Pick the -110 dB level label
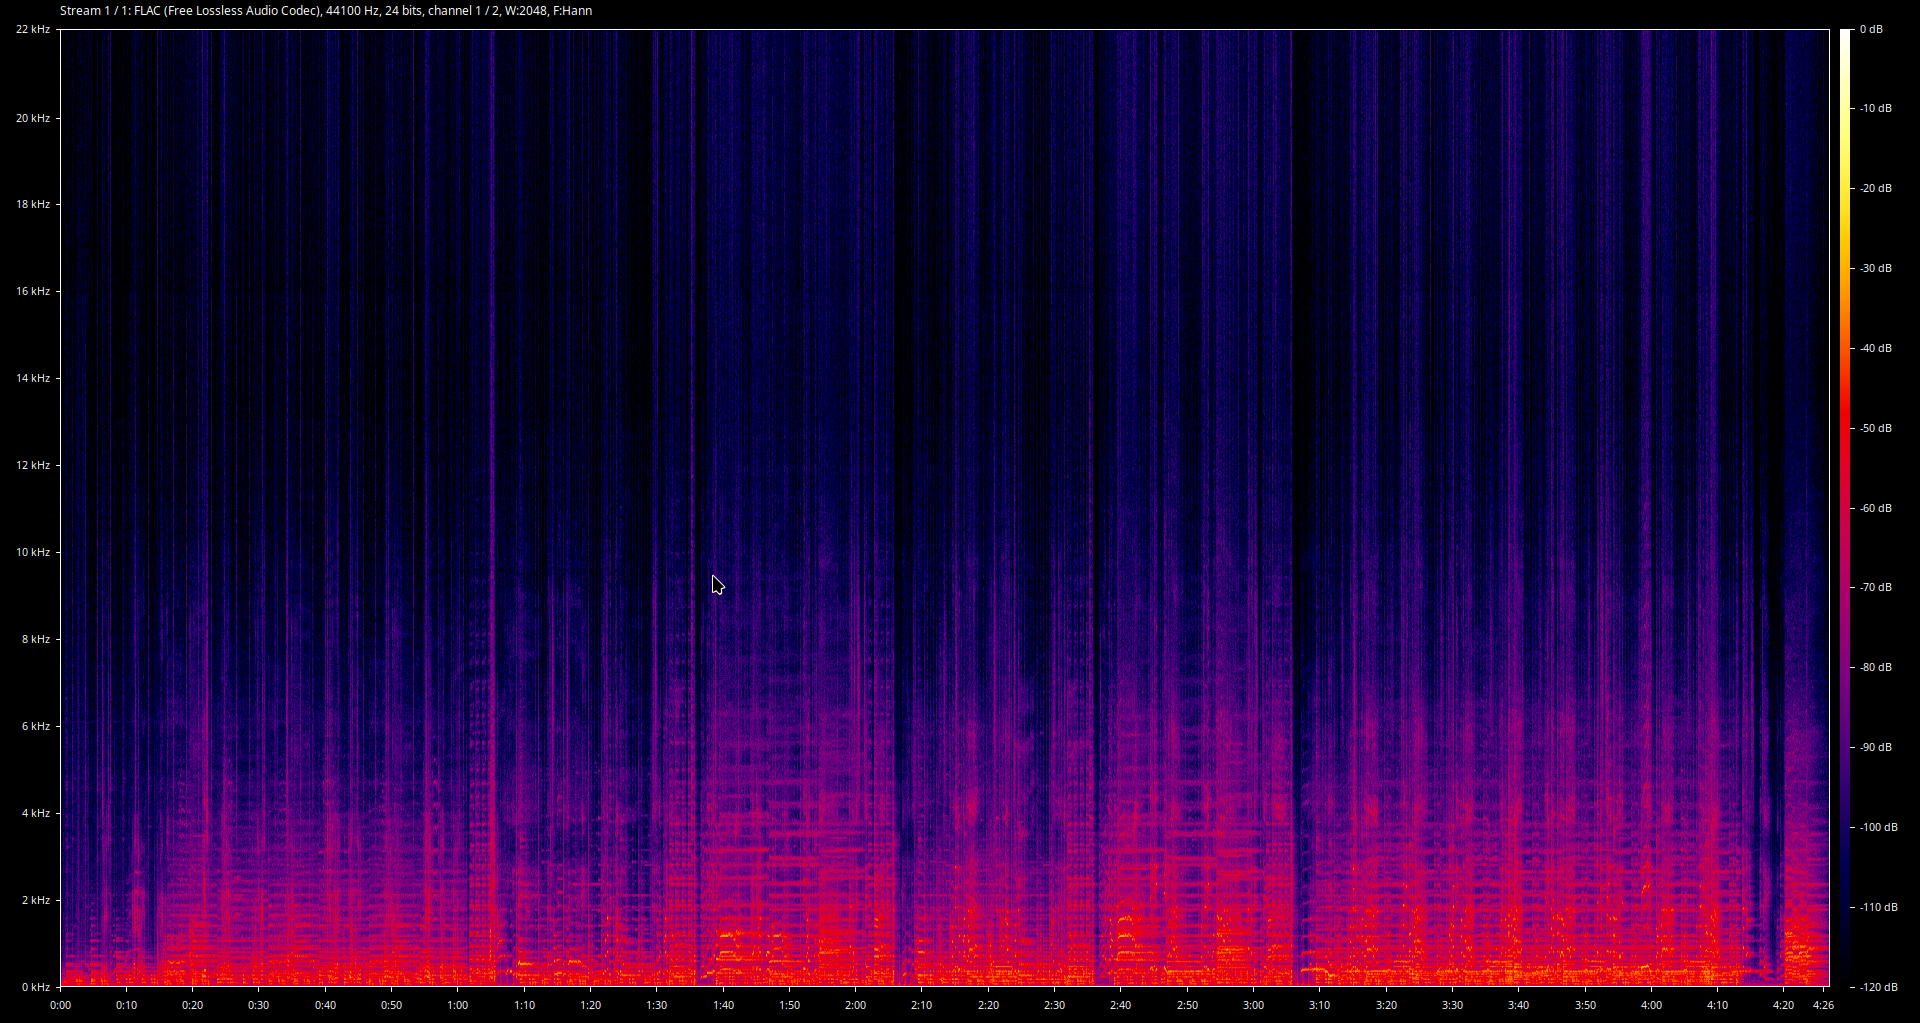This screenshot has width=1920, height=1023. point(1879,907)
